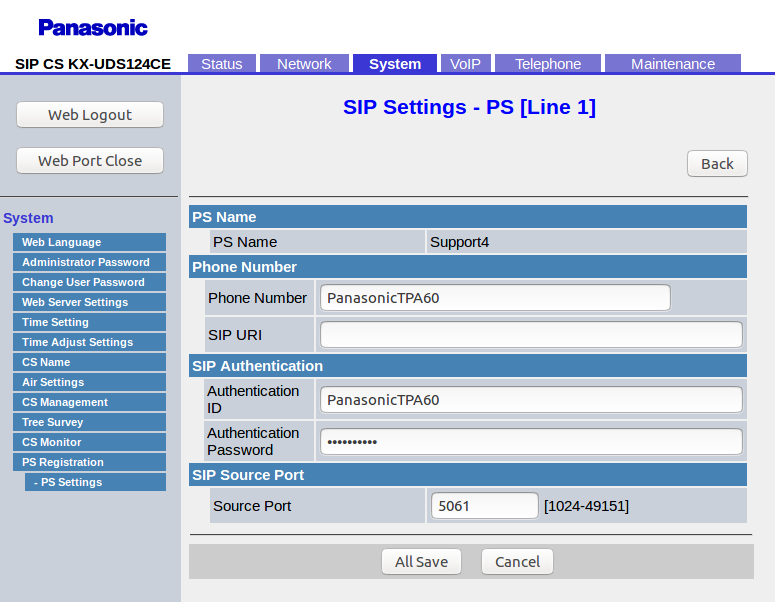This screenshot has width=775, height=602.
Task: Click the SIP Settings - PS [Line 1] heading
Action: click(469, 107)
